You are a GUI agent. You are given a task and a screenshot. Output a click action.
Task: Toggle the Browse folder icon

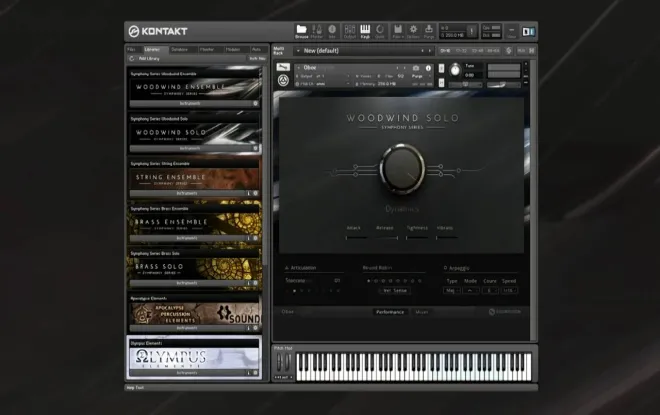301,31
